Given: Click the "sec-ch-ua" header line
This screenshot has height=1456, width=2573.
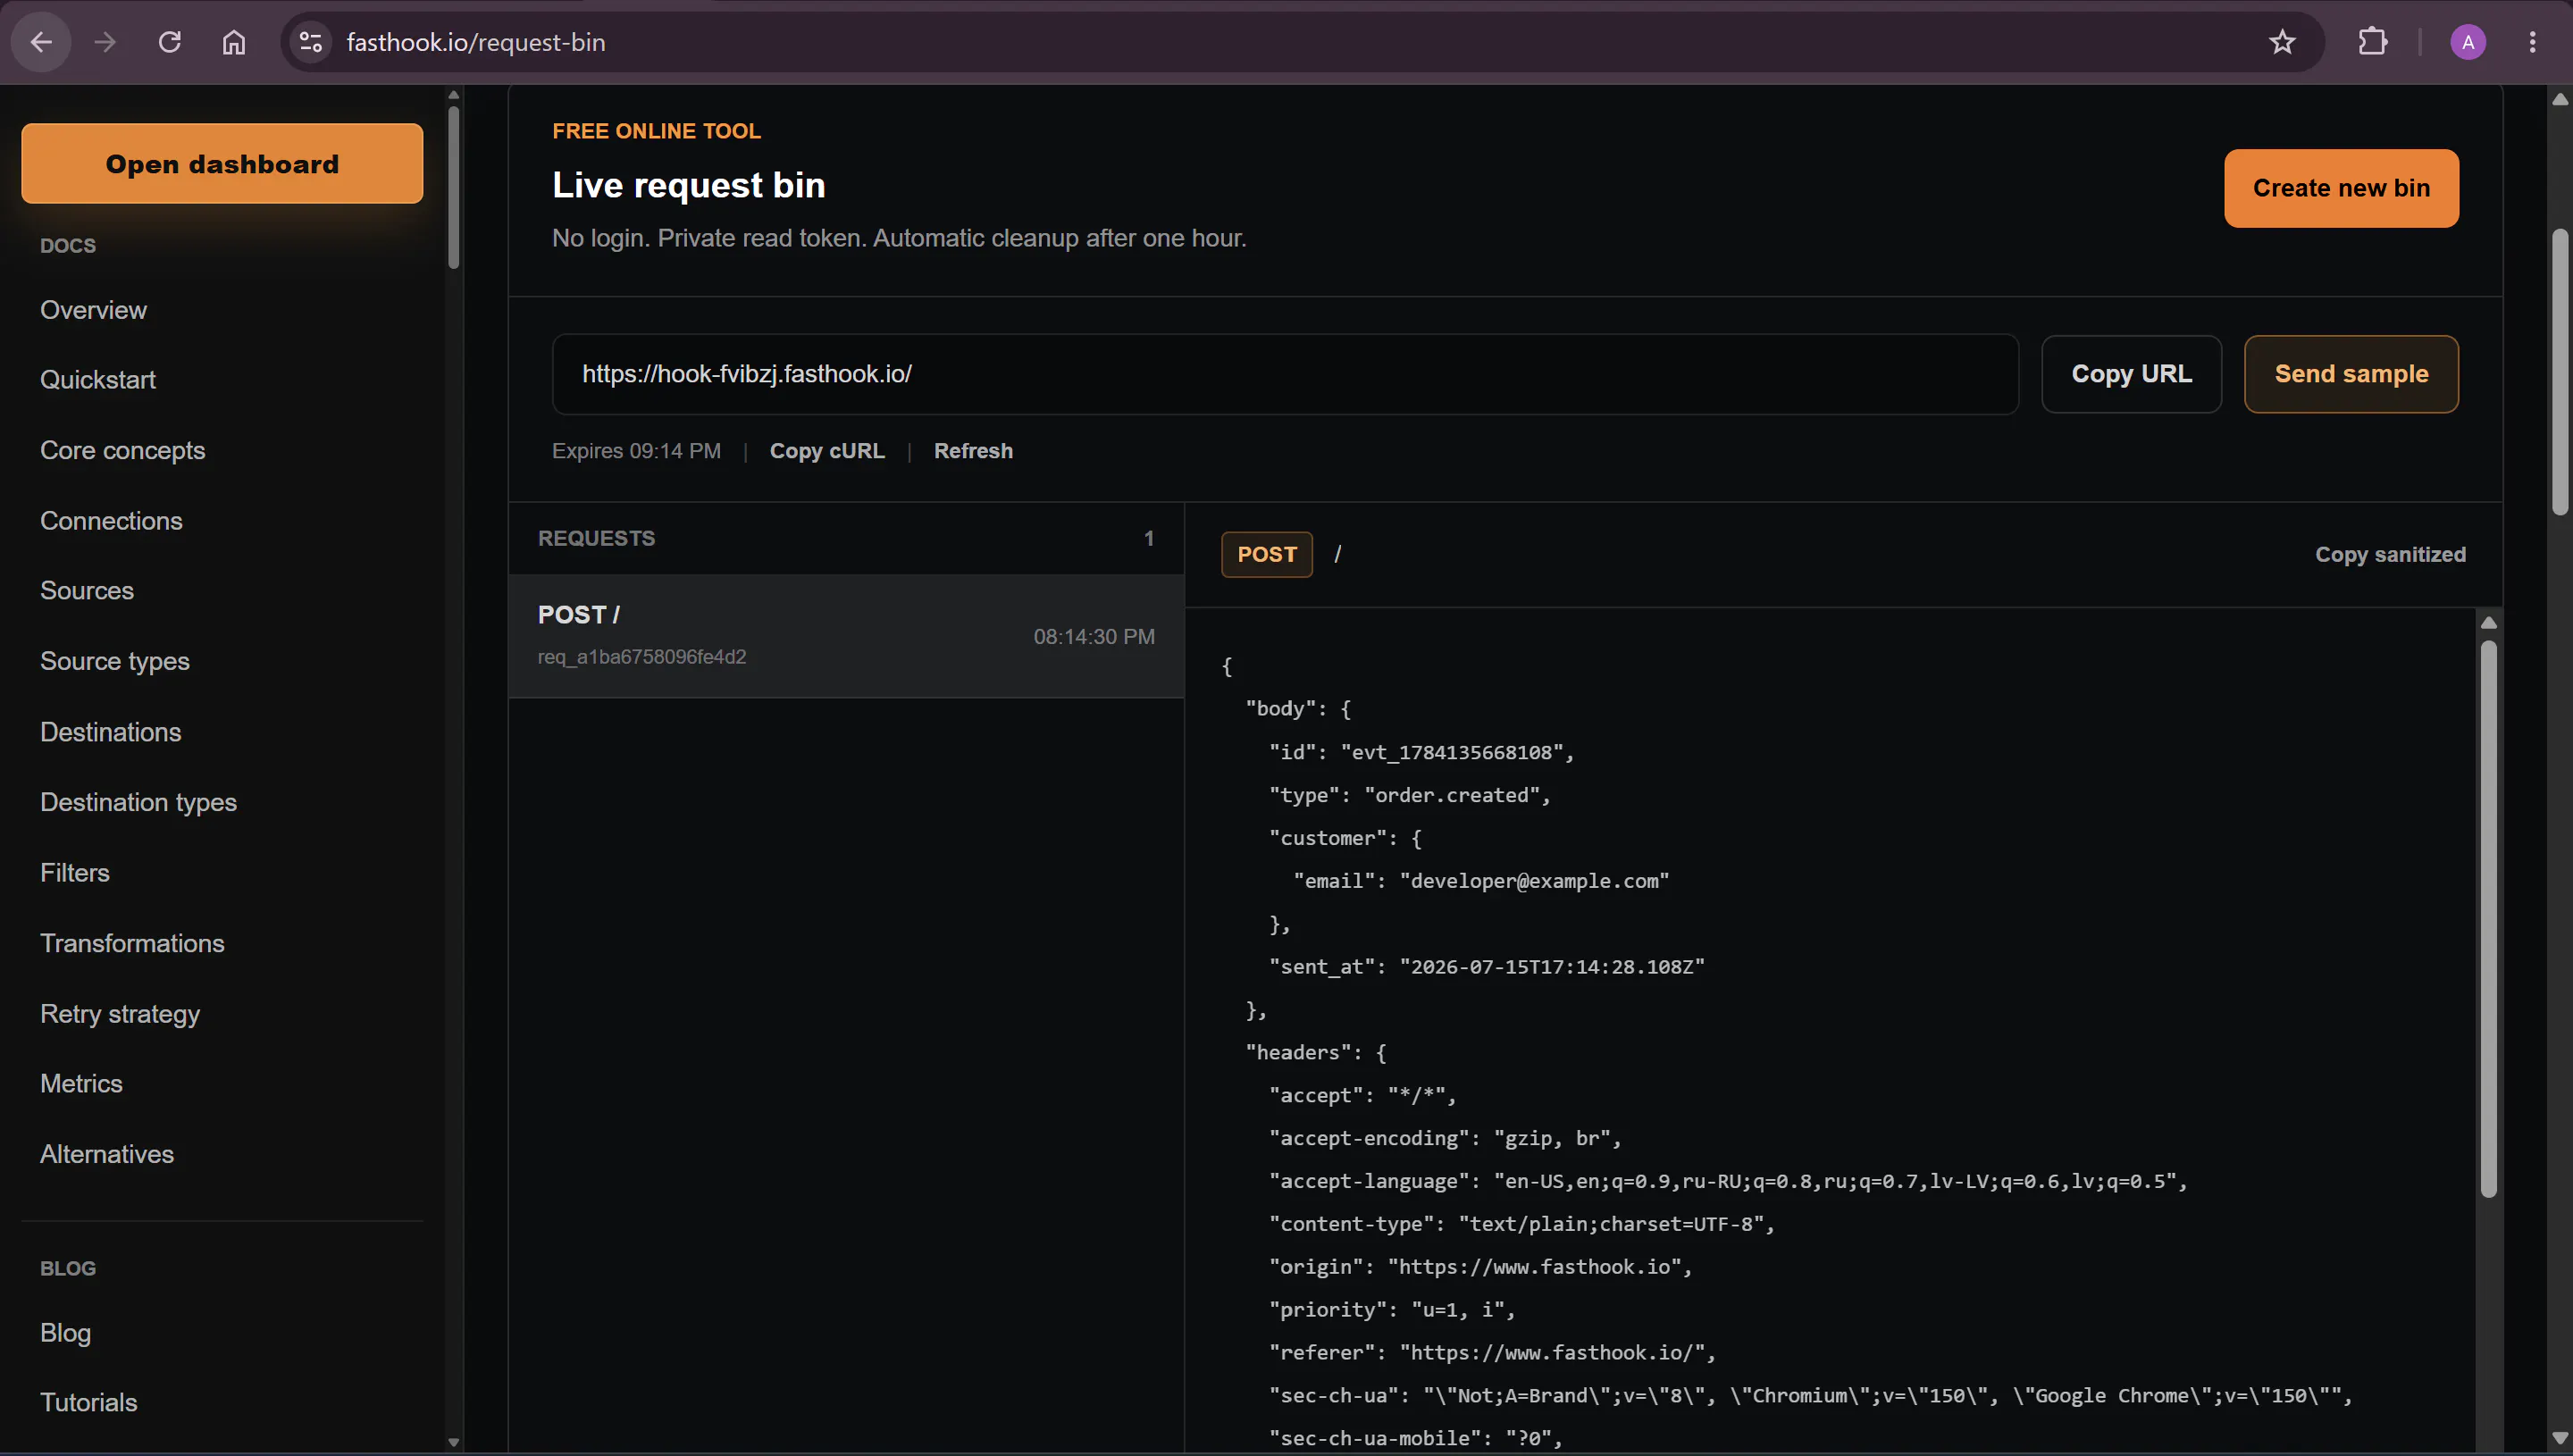Looking at the screenshot, I should 1810,1396.
